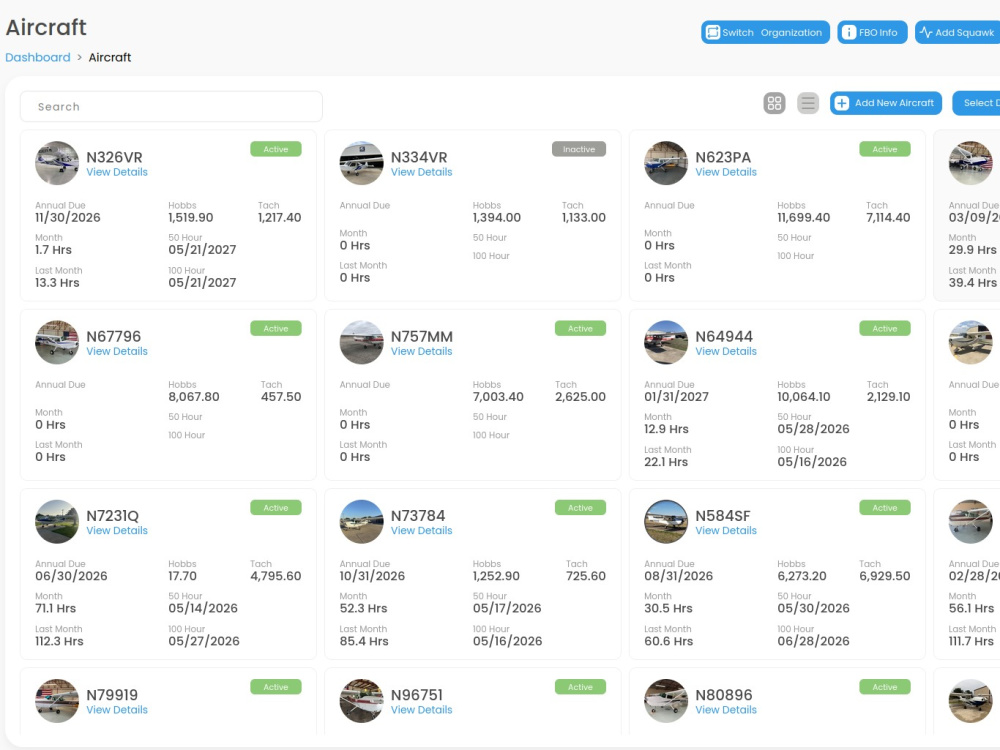Click the Active badge on N7231Q
The width and height of the screenshot is (1000, 750).
[276, 508]
